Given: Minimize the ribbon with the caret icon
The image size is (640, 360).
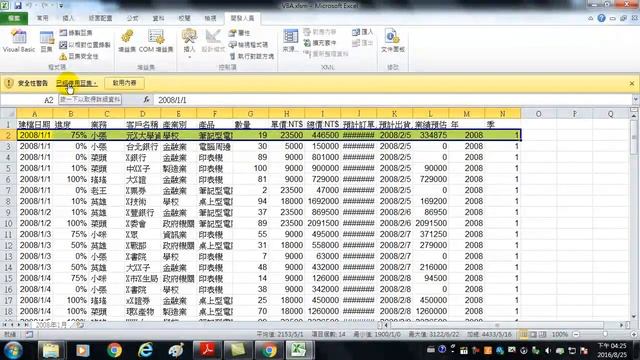Looking at the screenshot, I should [591, 18].
